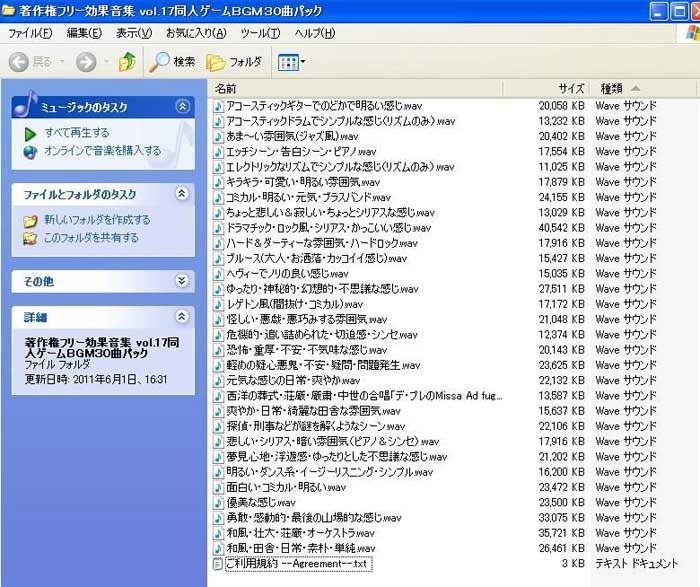This screenshot has height=587, width=700.
Task: Collapse the 詳細 details panel chevron
Action: point(182,316)
